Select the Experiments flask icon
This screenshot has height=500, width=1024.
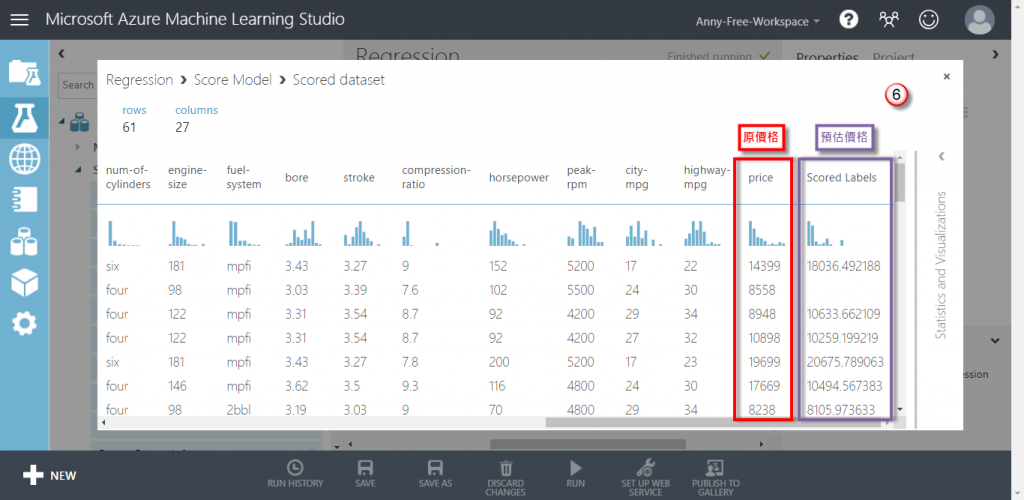[x=24, y=117]
